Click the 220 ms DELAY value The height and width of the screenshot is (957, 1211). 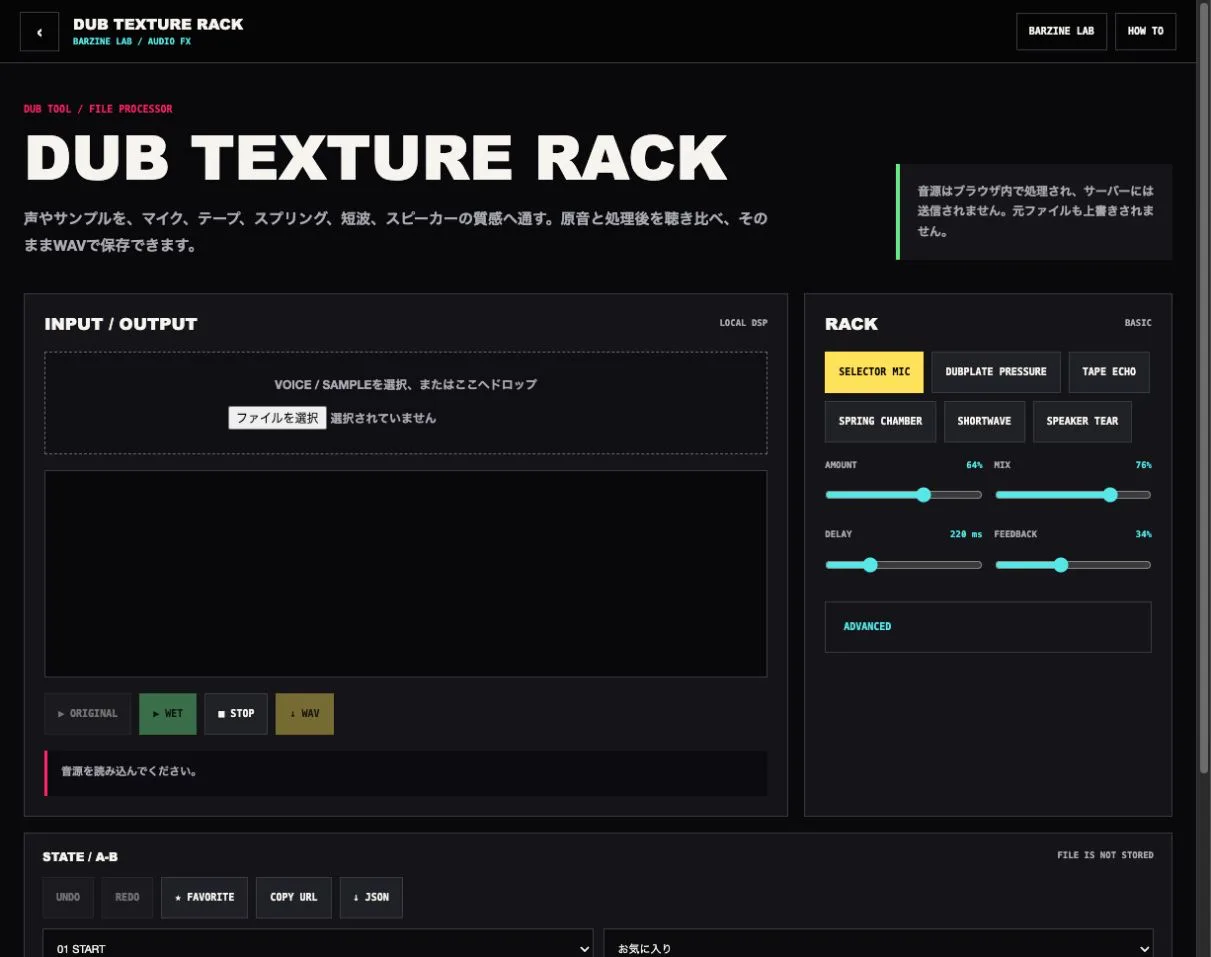coord(965,534)
